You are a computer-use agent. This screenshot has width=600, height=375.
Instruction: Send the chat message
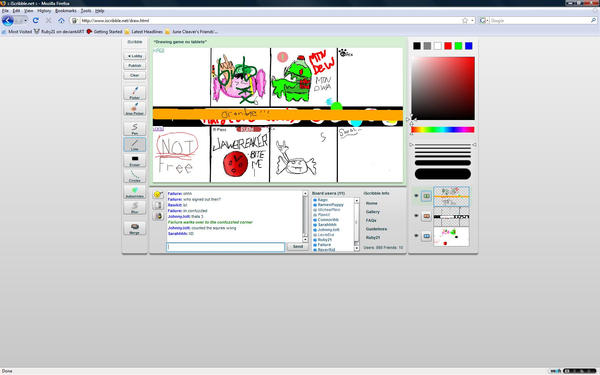pos(298,246)
